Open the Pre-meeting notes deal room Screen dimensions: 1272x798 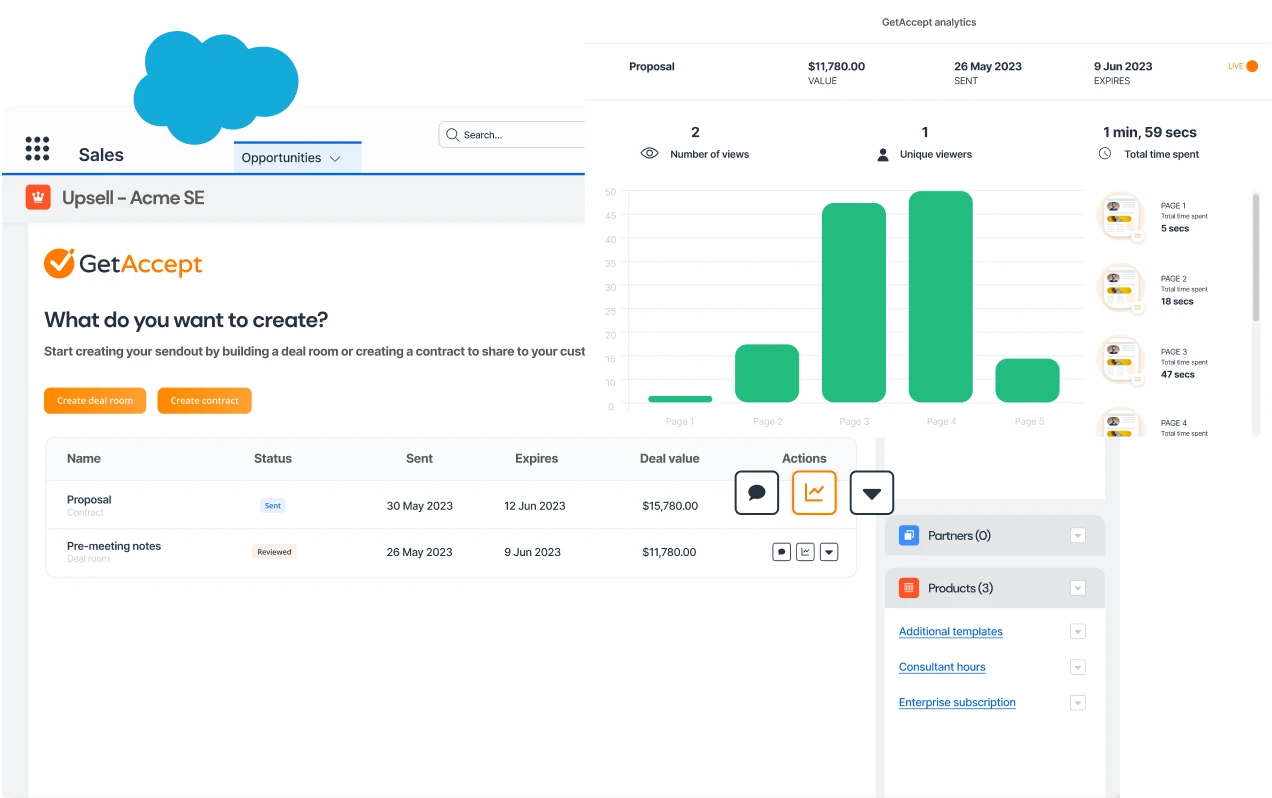[114, 546]
